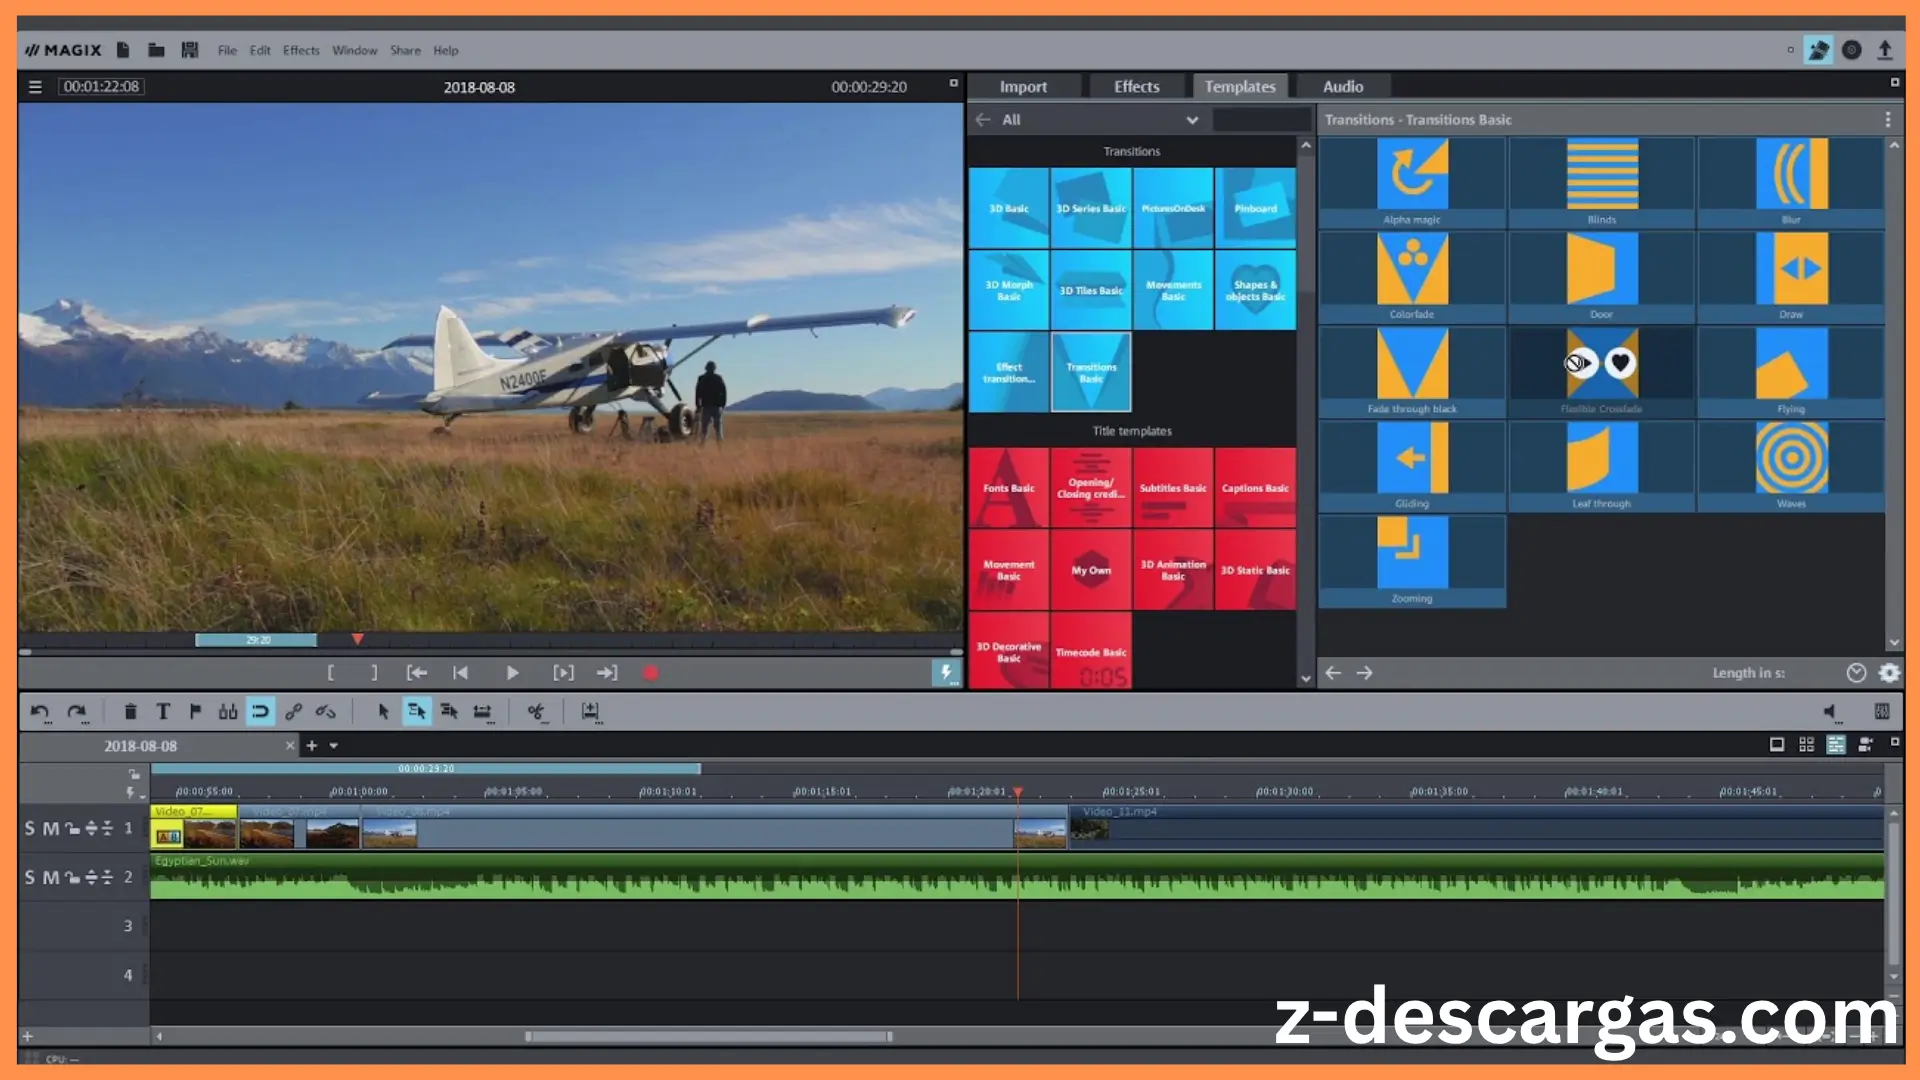This screenshot has width=1920, height=1080.
Task: Click the Open Project folder icon
Action: tap(156, 50)
